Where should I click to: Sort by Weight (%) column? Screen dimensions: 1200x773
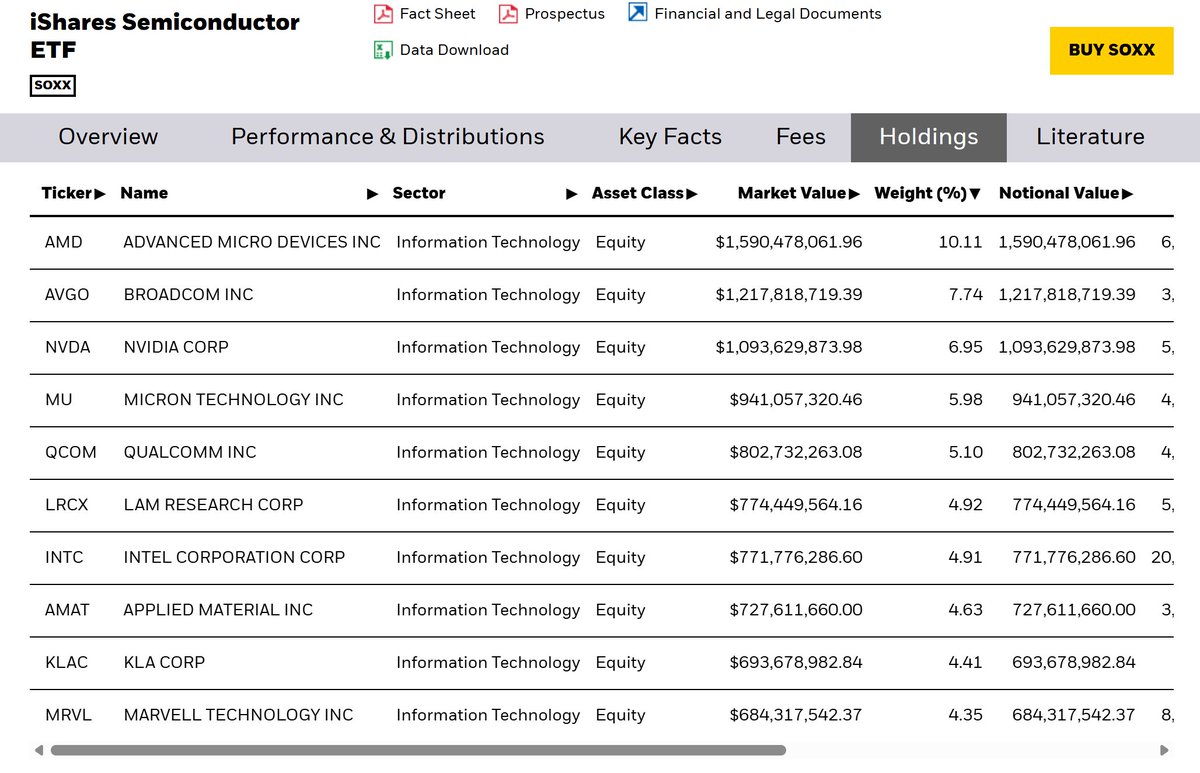927,193
